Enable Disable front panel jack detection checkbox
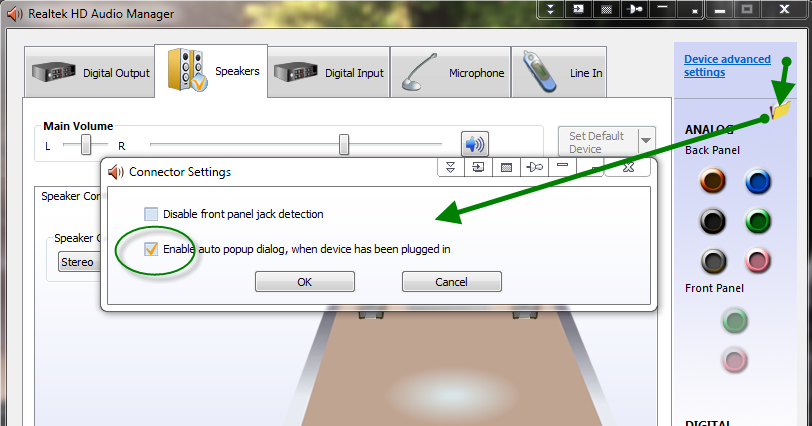The image size is (812, 426). pos(151,214)
